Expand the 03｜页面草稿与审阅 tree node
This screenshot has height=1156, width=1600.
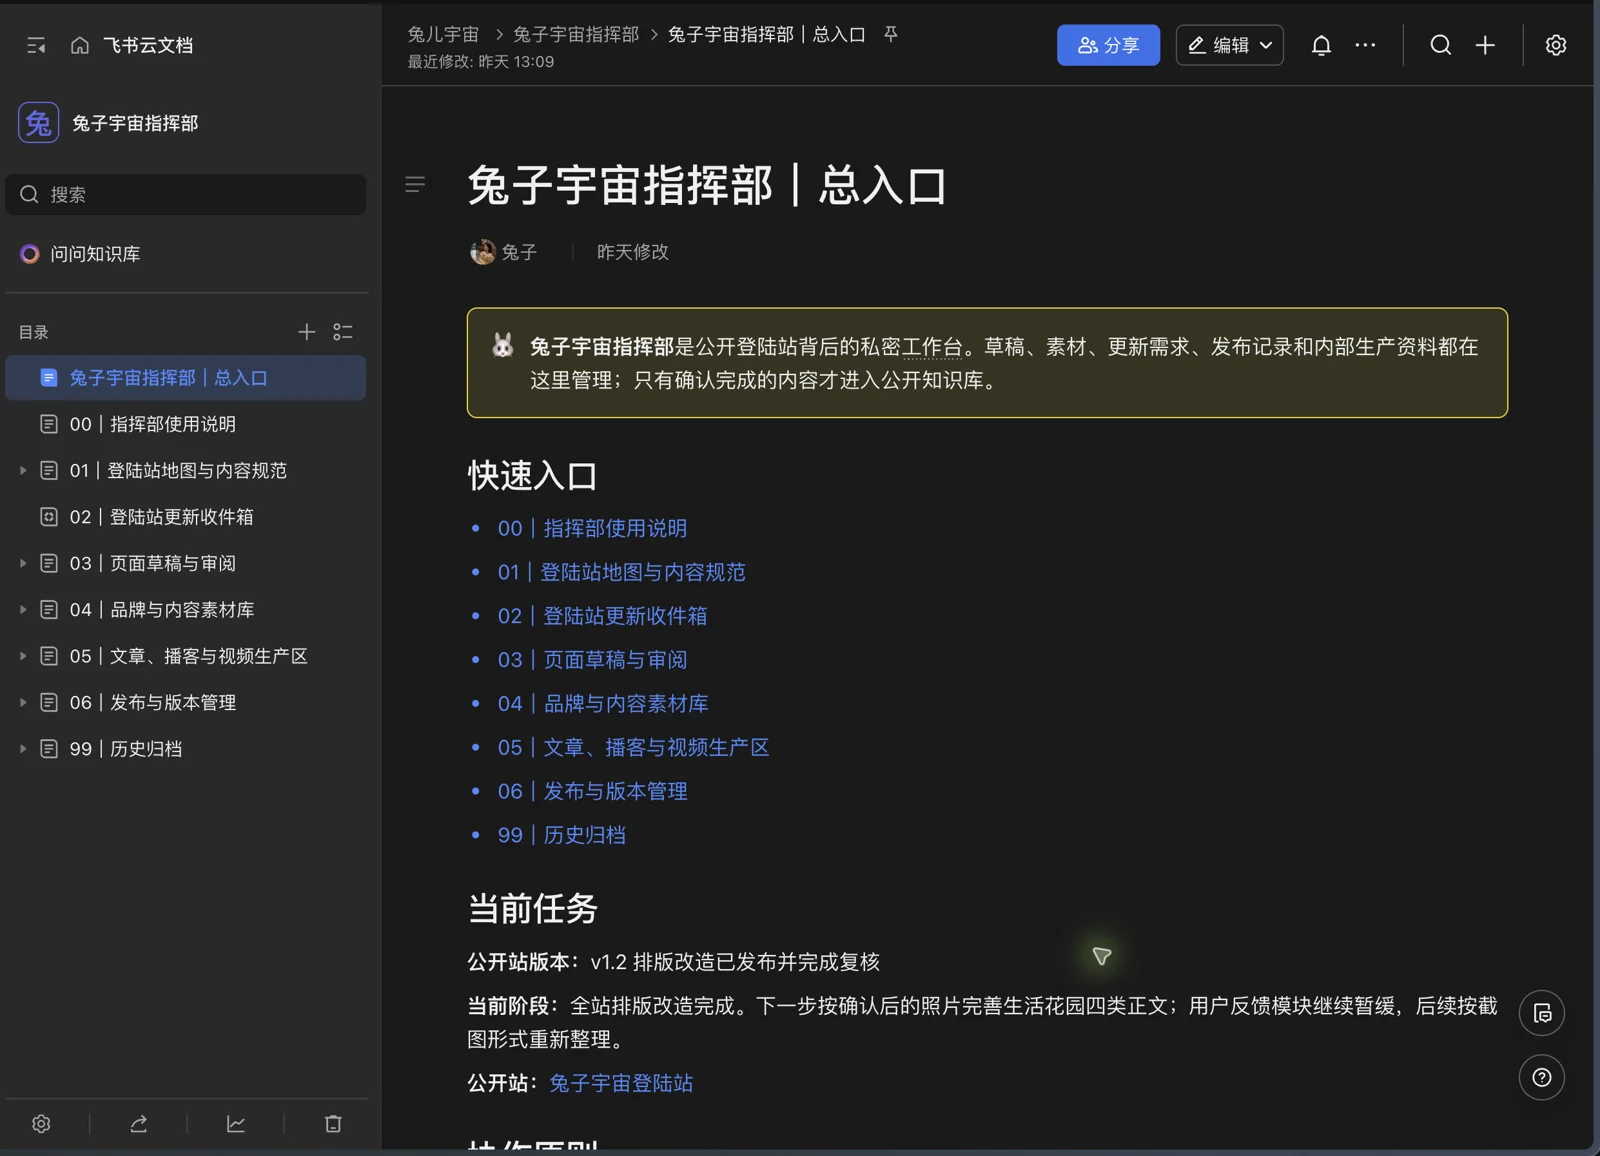[23, 563]
